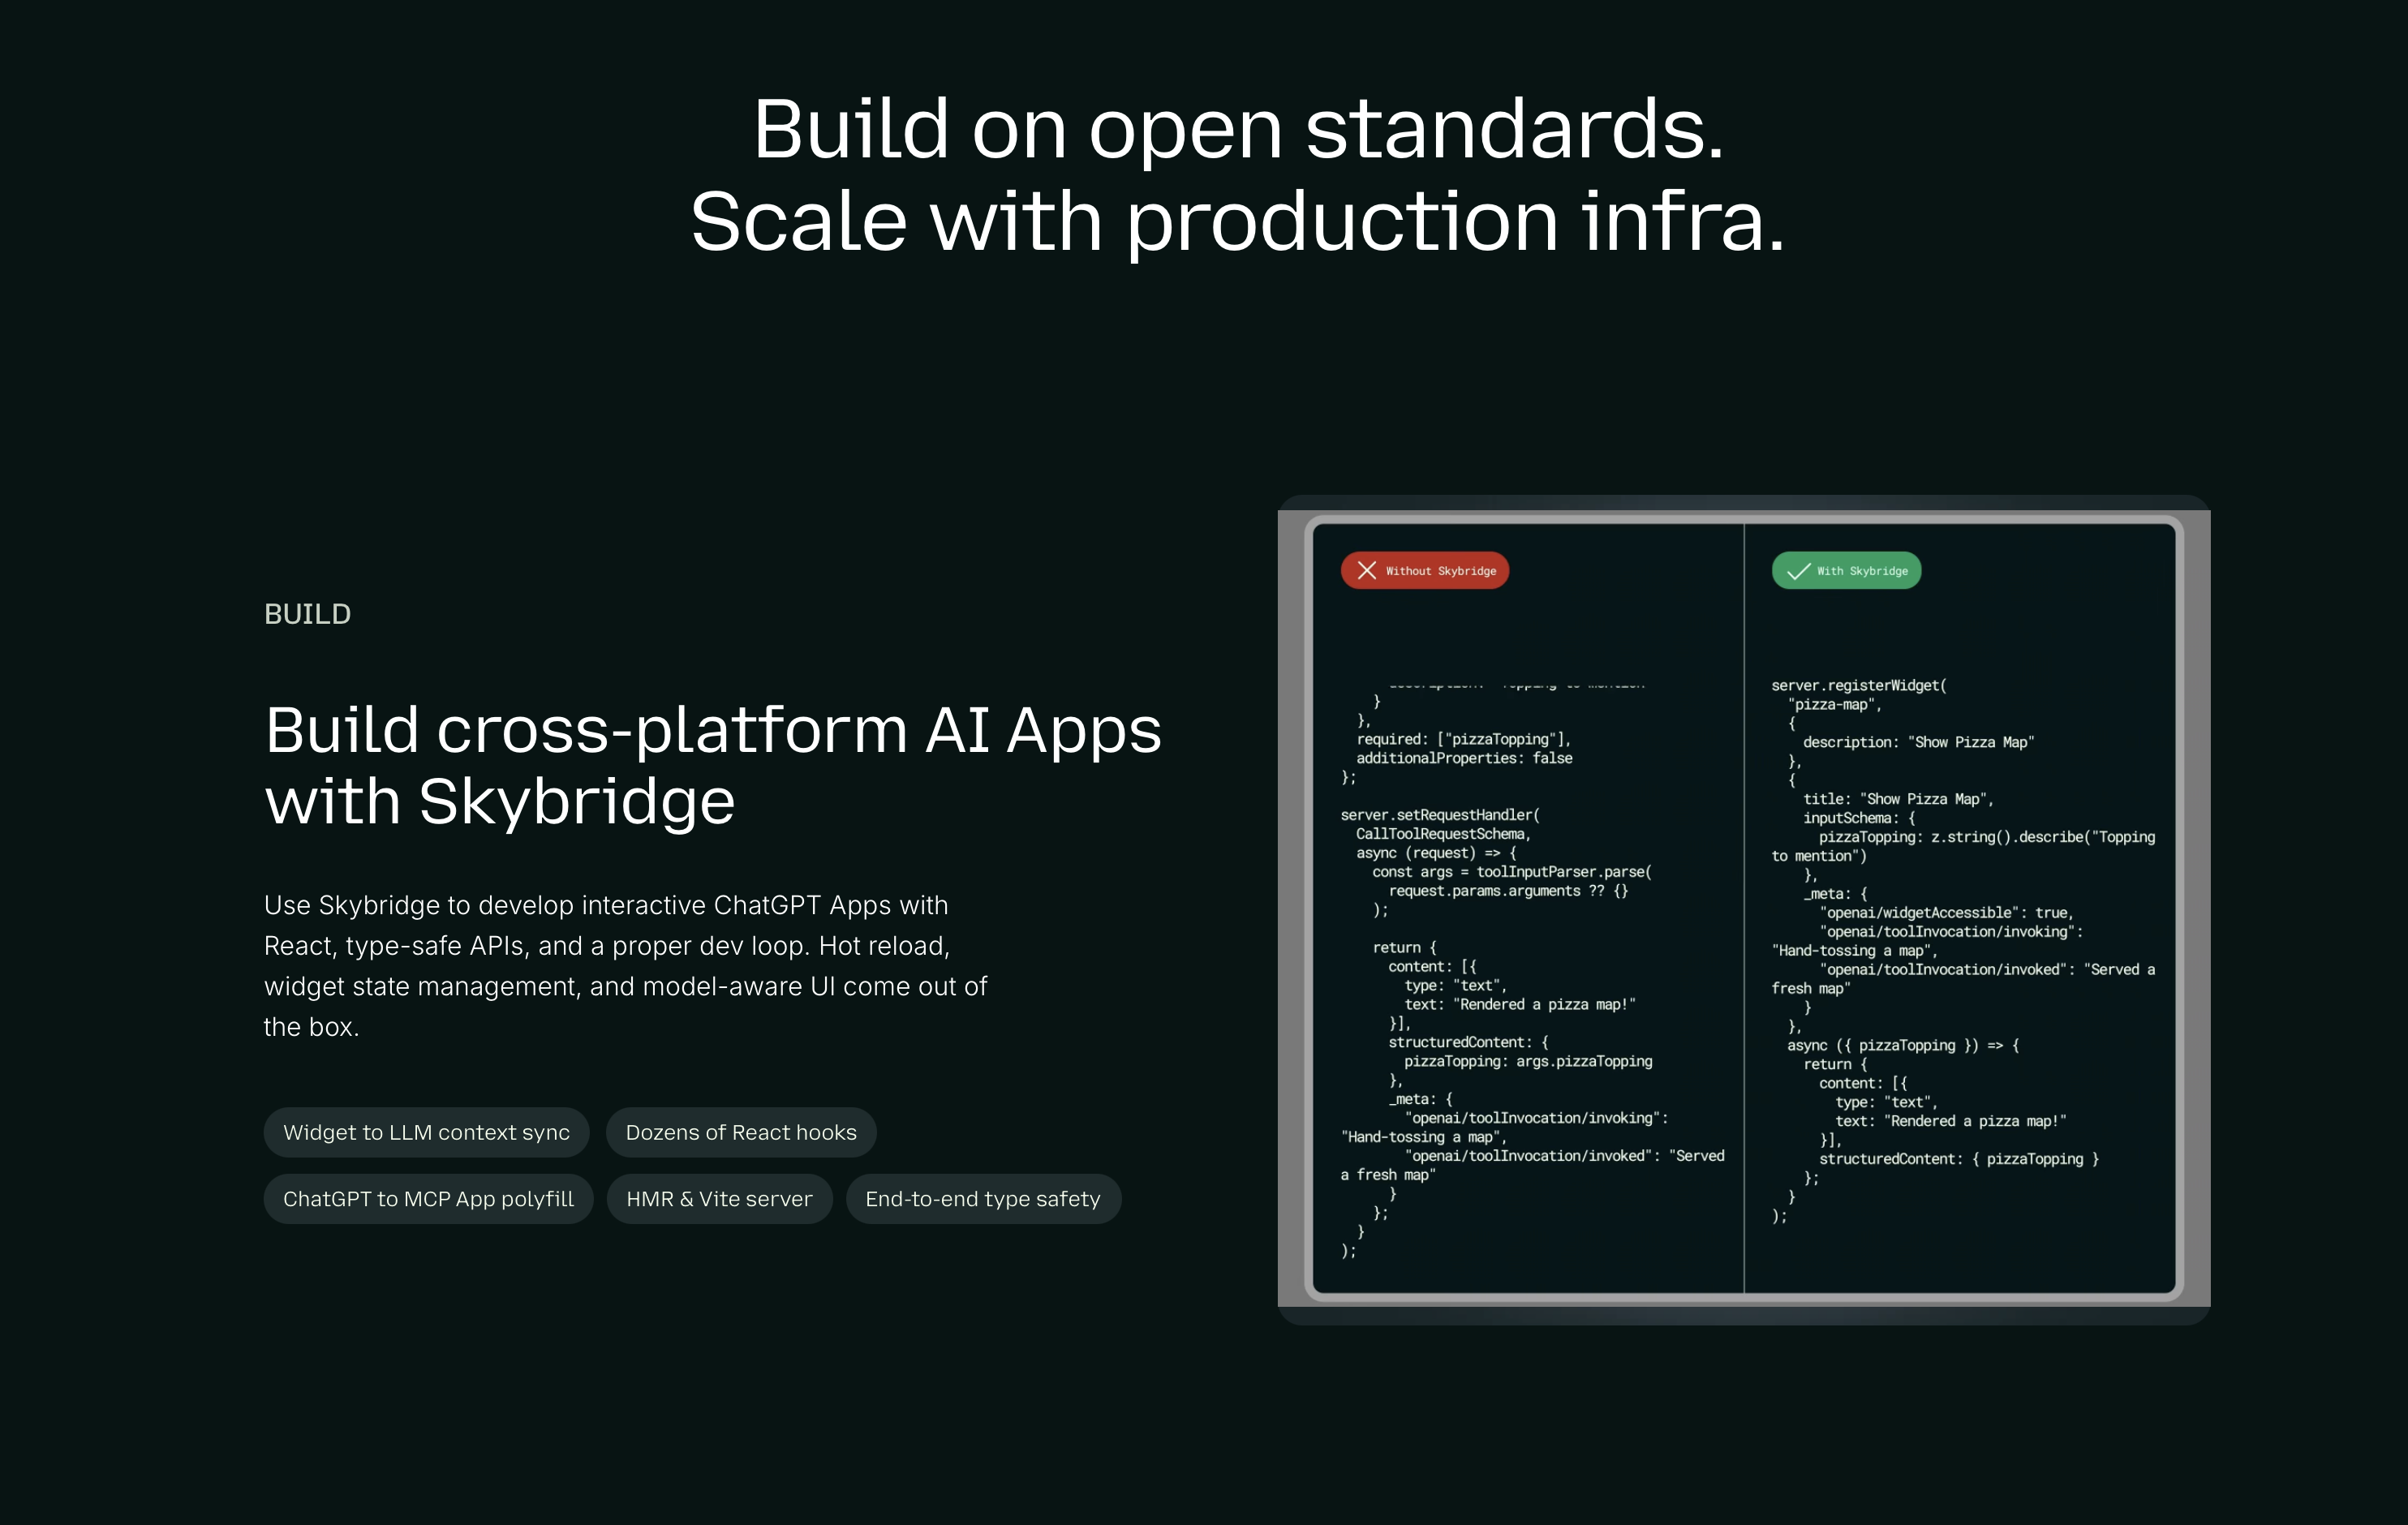
Task: Click the Use Skybridge to develop description paragraph
Action: click(625, 965)
